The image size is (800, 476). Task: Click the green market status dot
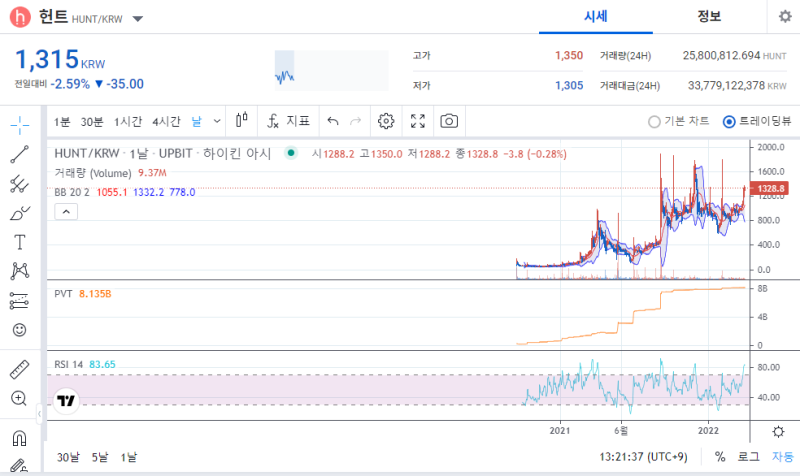(x=291, y=153)
